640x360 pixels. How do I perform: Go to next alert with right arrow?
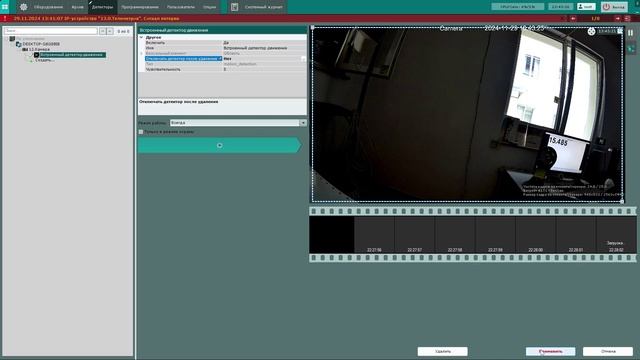pos(618,18)
